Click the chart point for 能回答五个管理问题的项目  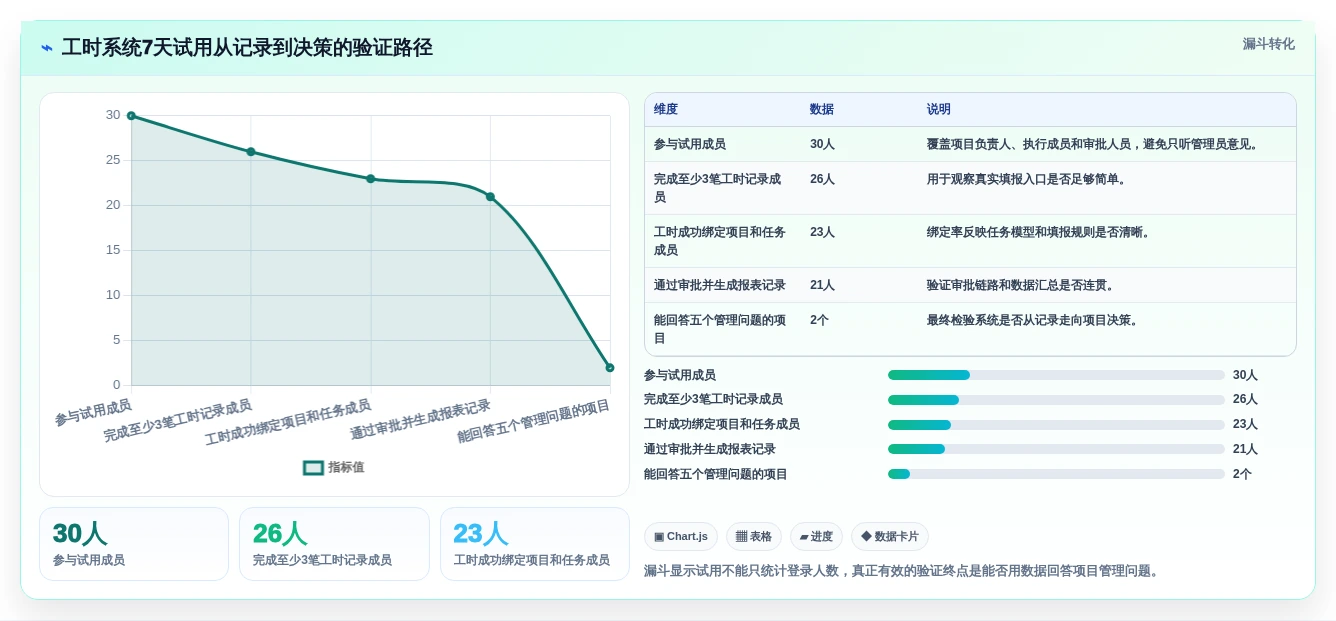tap(610, 368)
